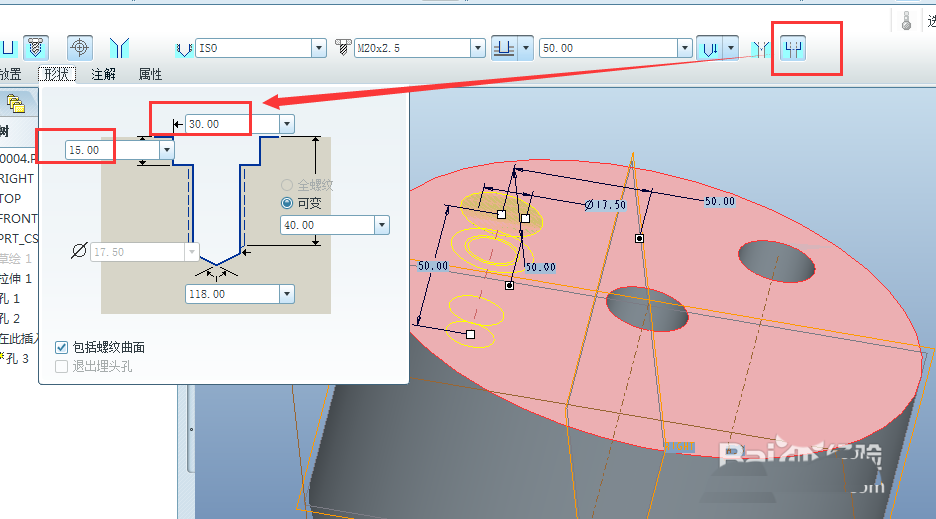This screenshot has width=936, height=519.
Task: Open the M20x2.5 screw size dropdown
Action: click(478, 48)
